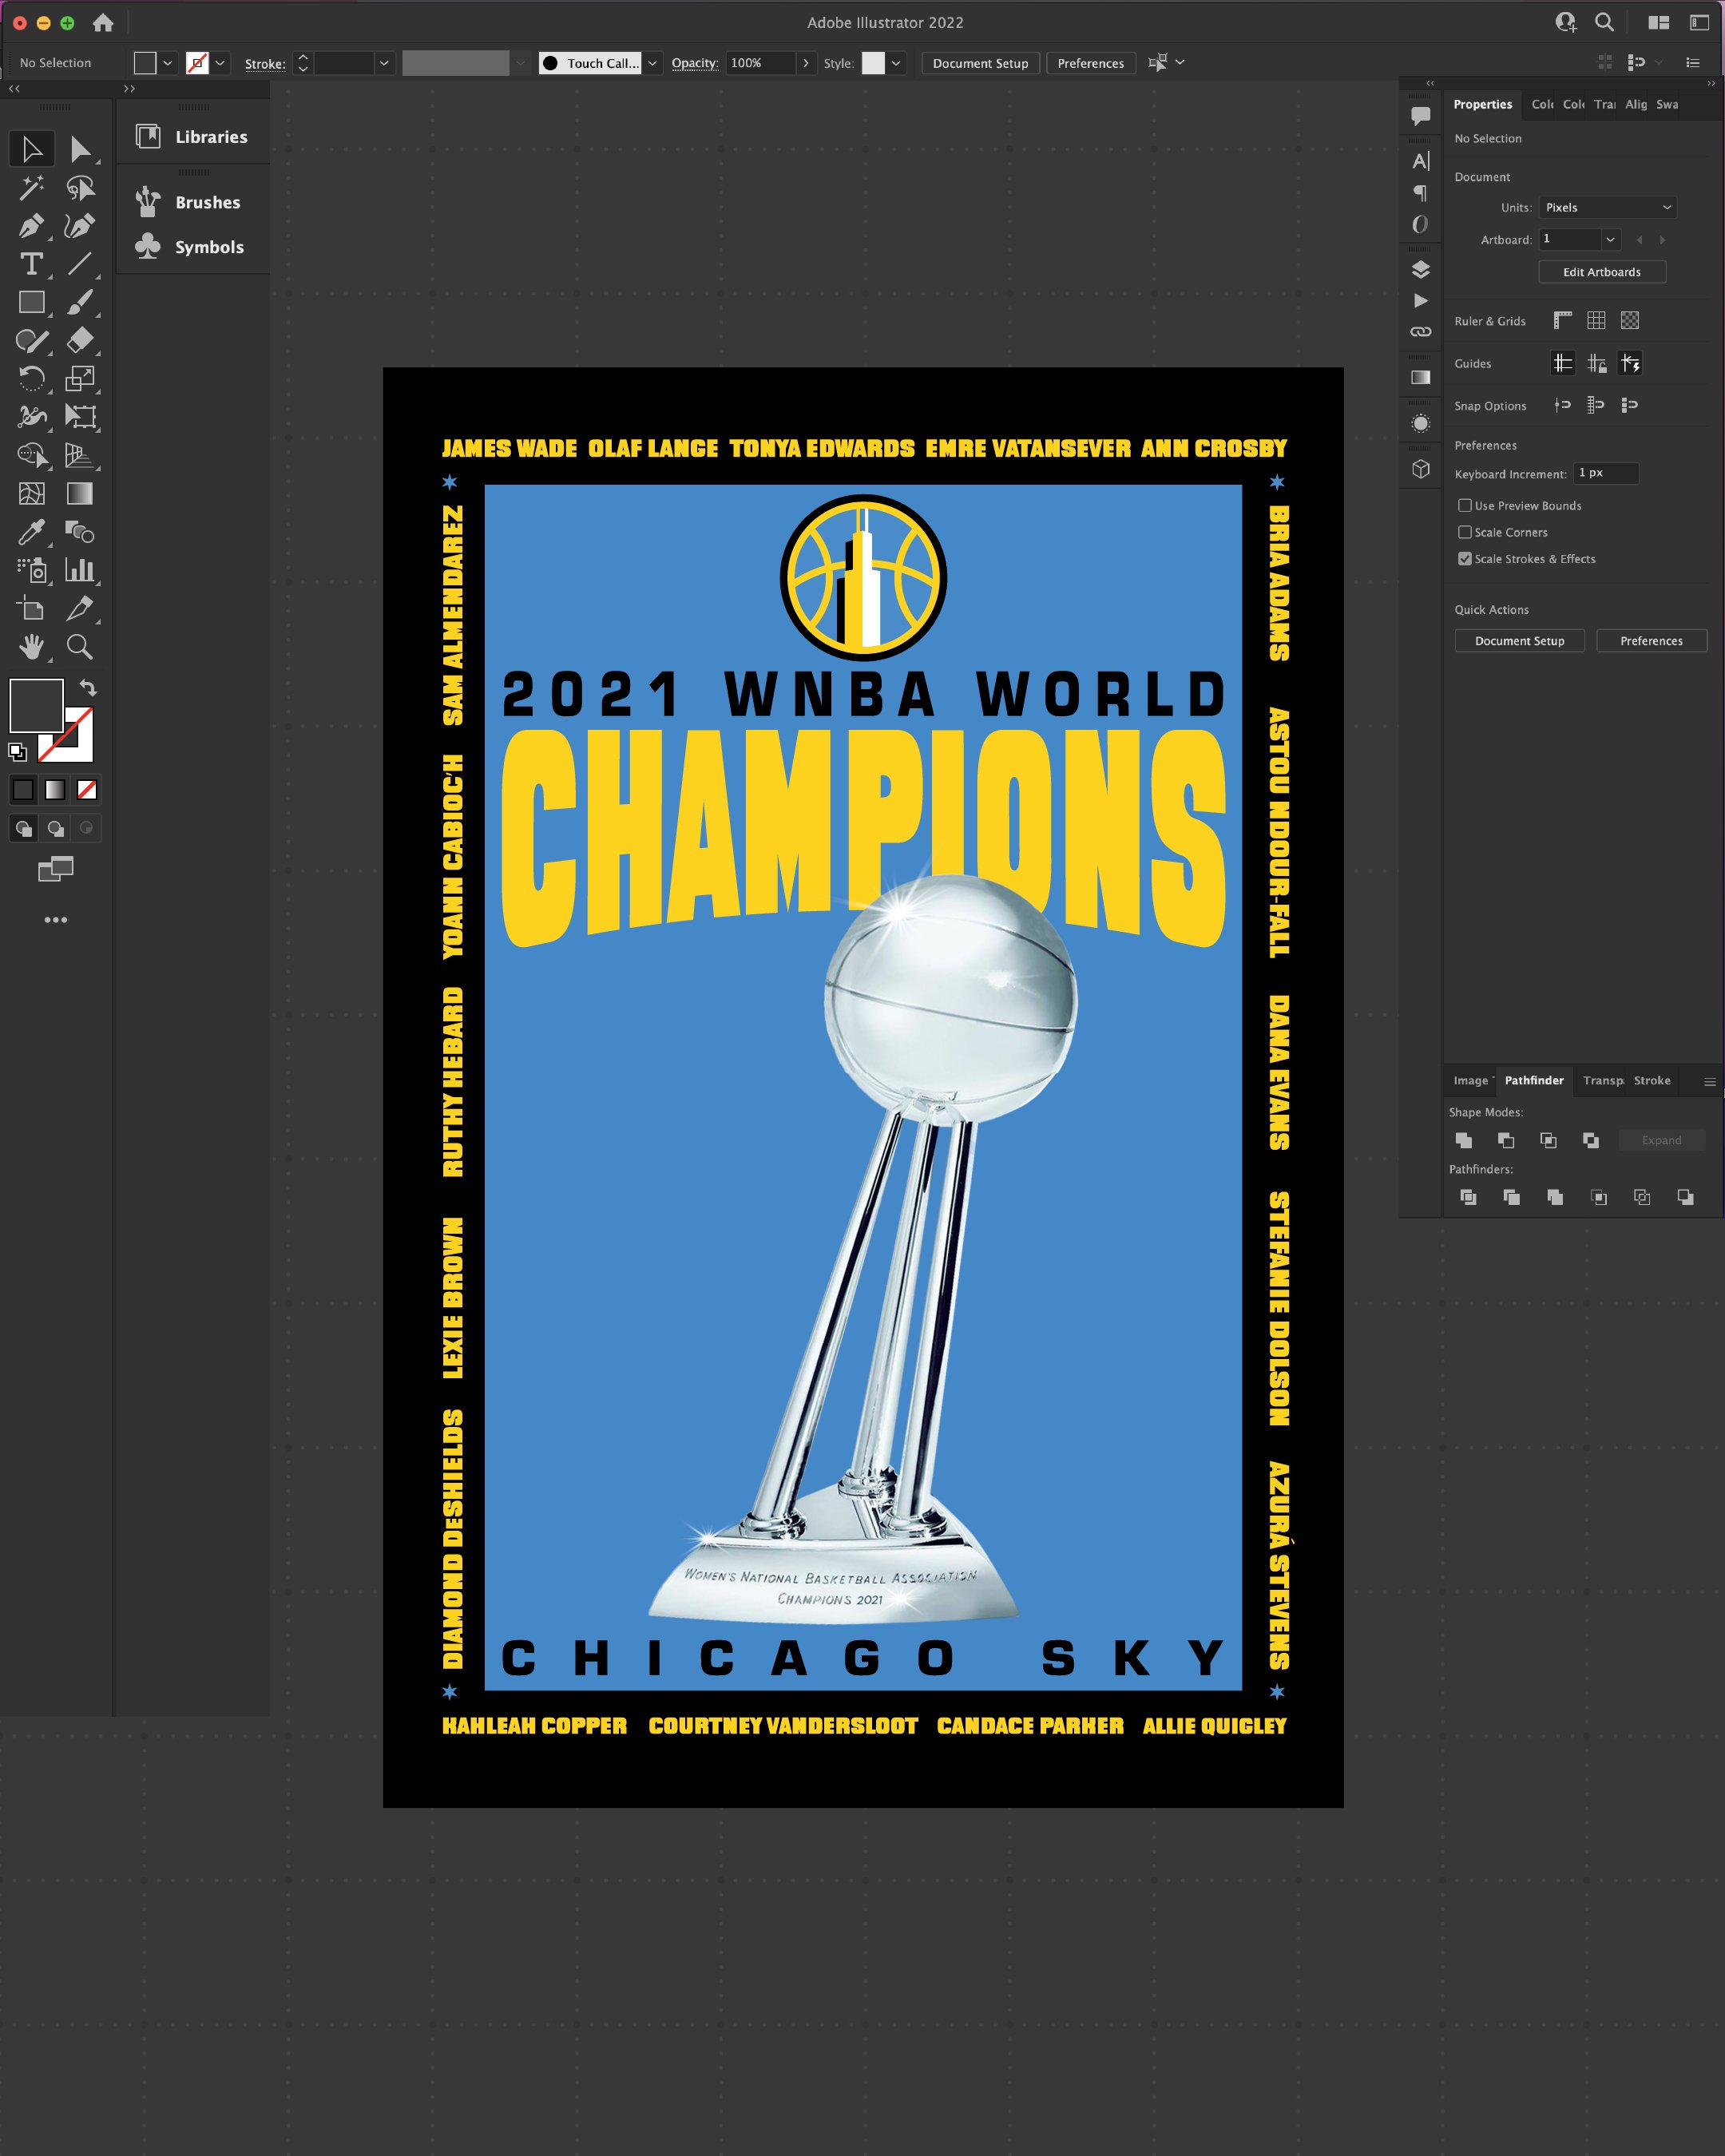Select the Free Transform tool
The height and width of the screenshot is (2156, 1725).
tap(80, 416)
